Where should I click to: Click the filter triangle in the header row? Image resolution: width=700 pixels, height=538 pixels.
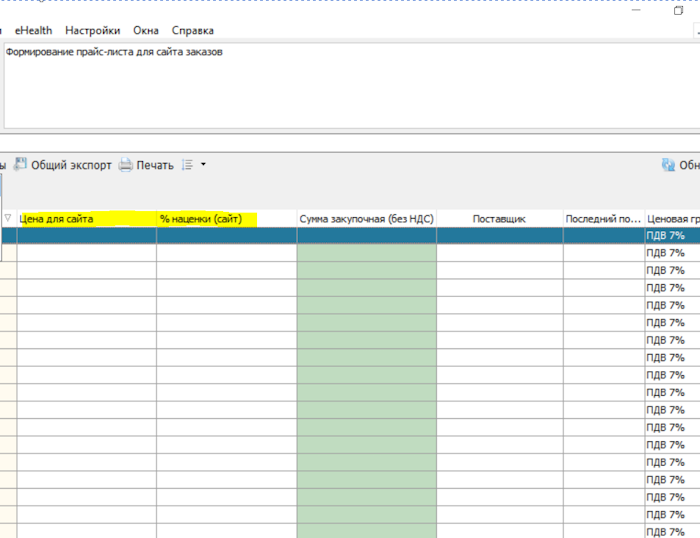(8, 218)
